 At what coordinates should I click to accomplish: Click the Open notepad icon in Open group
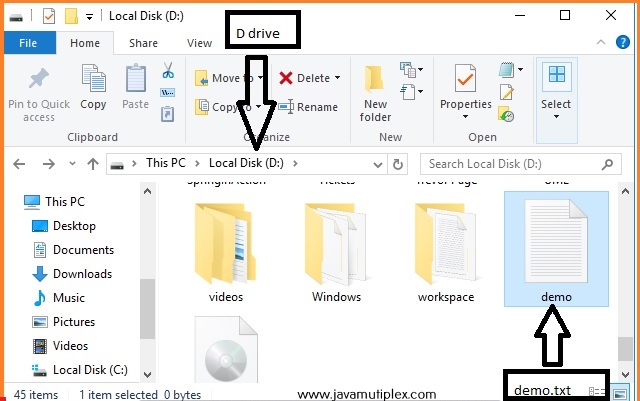point(506,69)
